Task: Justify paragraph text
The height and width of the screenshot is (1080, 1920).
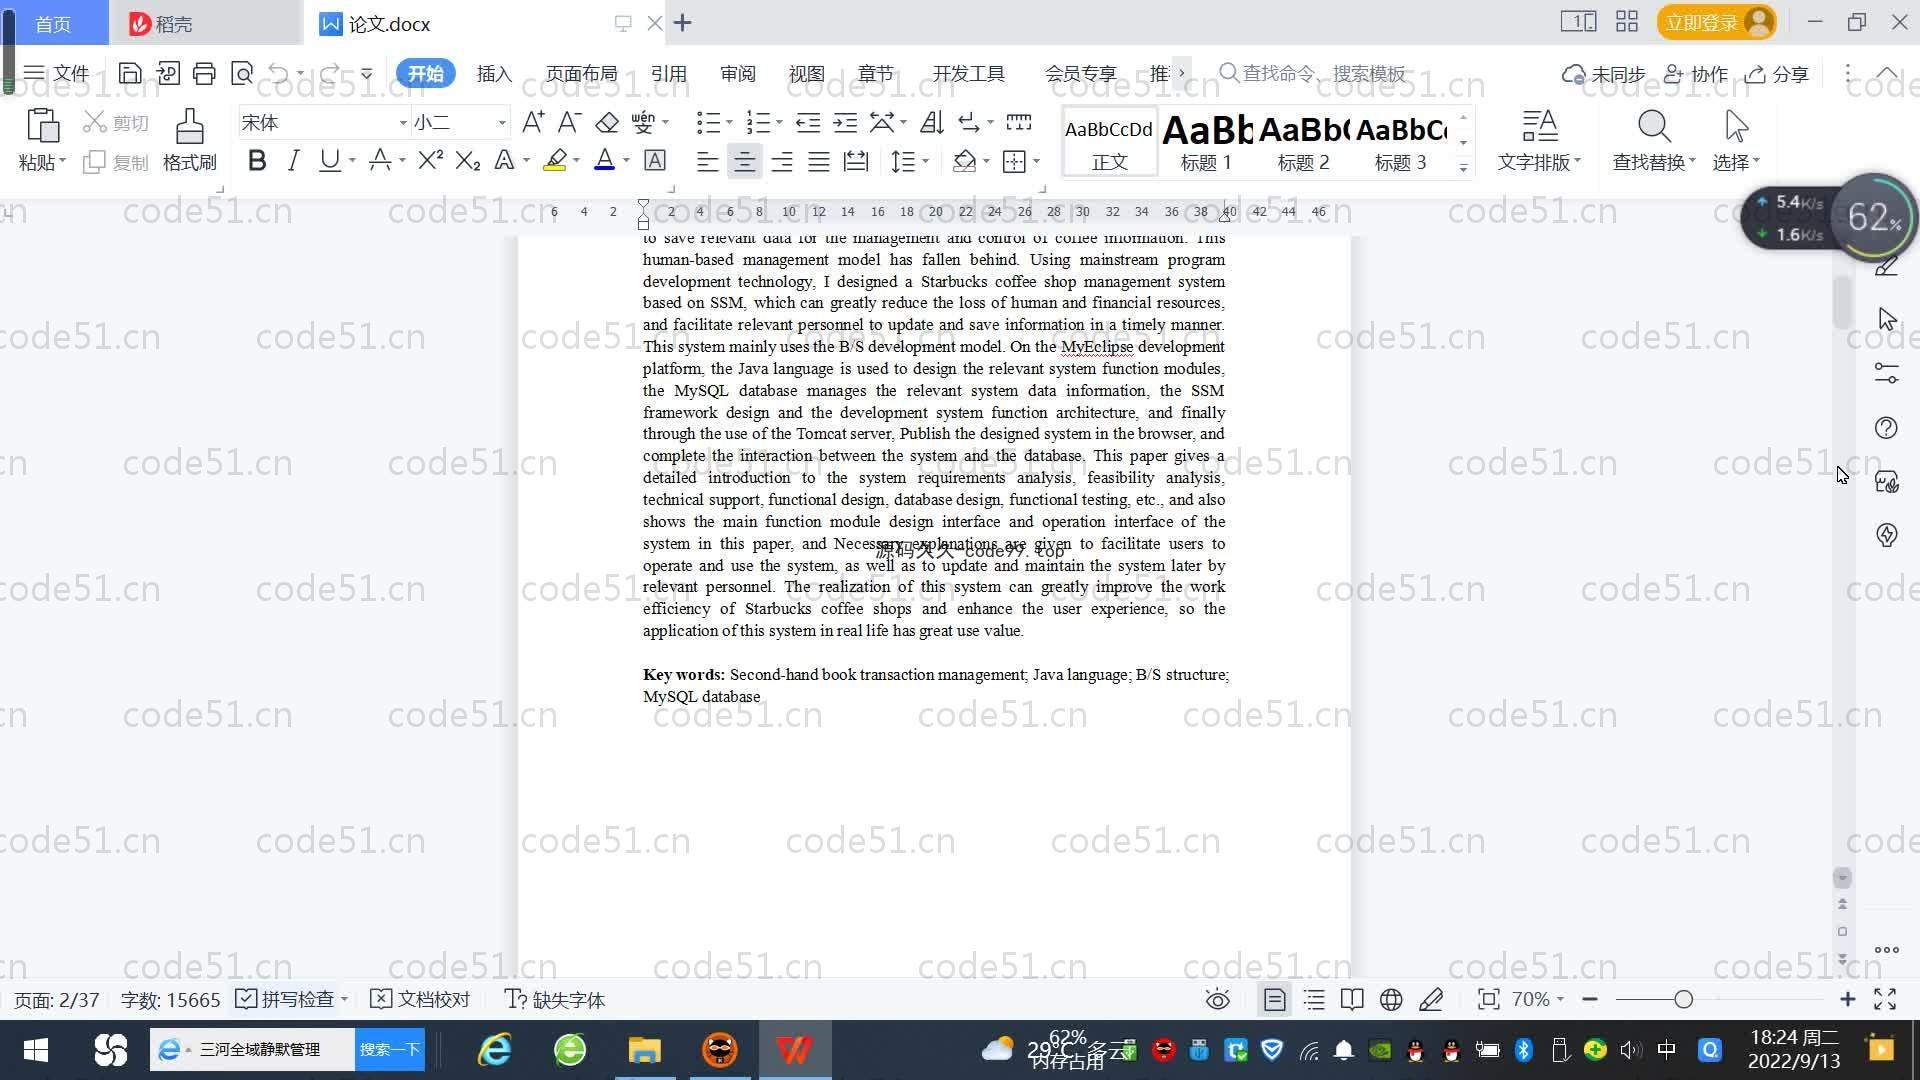Action: pos(819,161)
